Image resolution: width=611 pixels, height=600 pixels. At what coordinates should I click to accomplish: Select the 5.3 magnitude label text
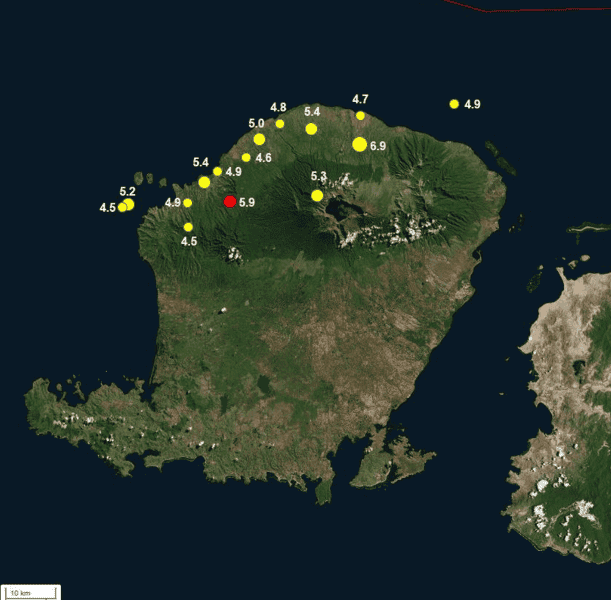click(x=318, y=176)
